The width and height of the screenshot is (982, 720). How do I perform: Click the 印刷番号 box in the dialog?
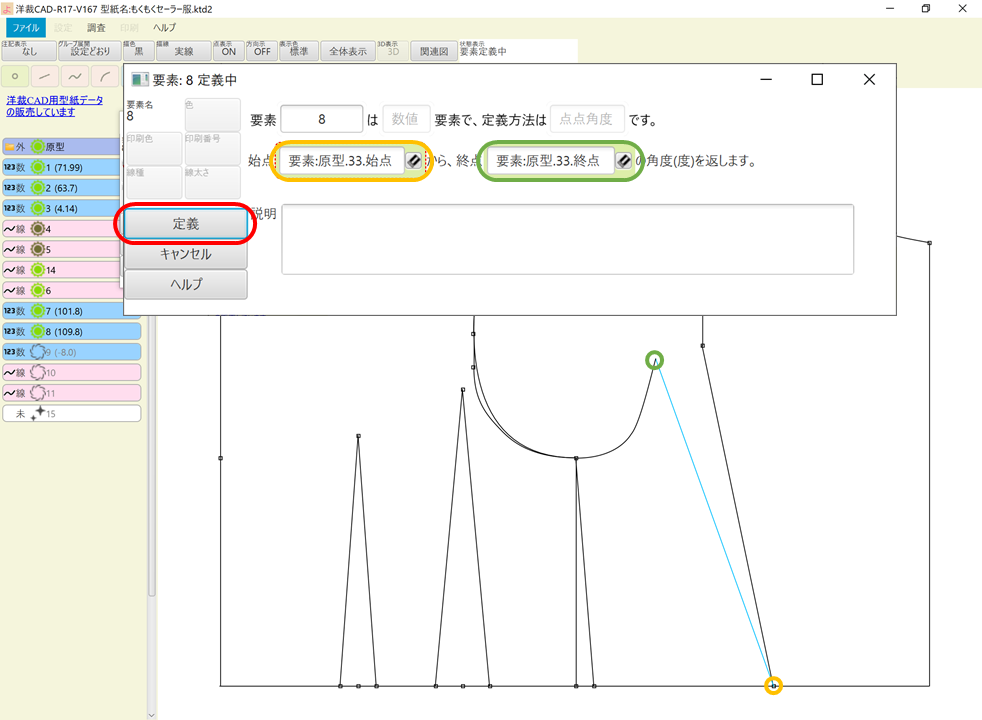[x=212, y=148]
